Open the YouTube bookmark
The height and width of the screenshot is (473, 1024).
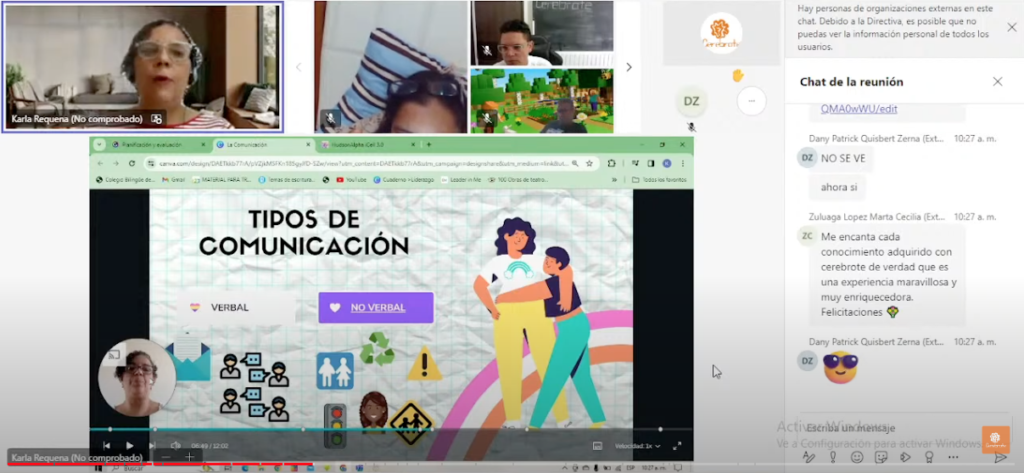351,180
